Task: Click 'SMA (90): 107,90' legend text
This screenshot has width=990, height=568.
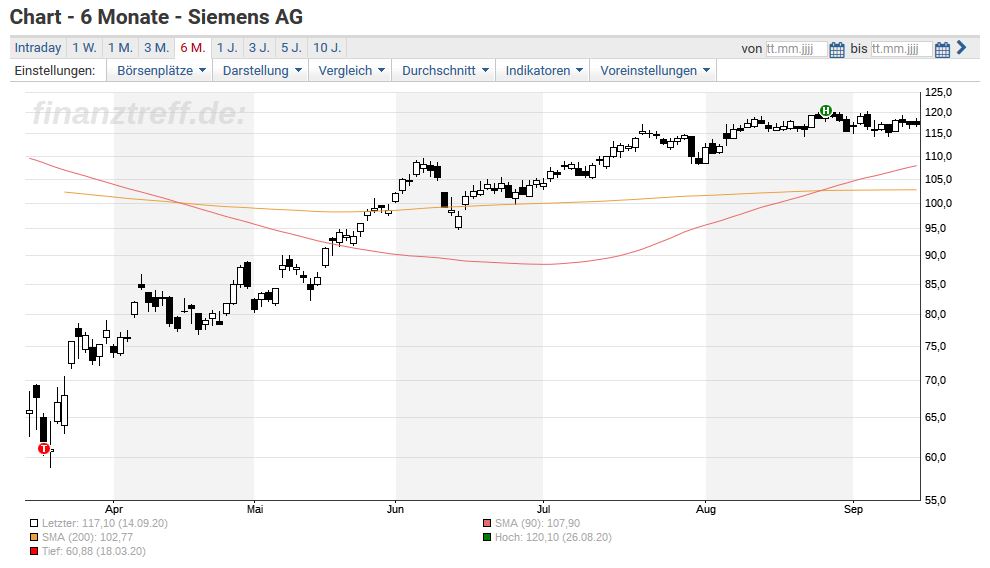Action: (x=537, y=523)
